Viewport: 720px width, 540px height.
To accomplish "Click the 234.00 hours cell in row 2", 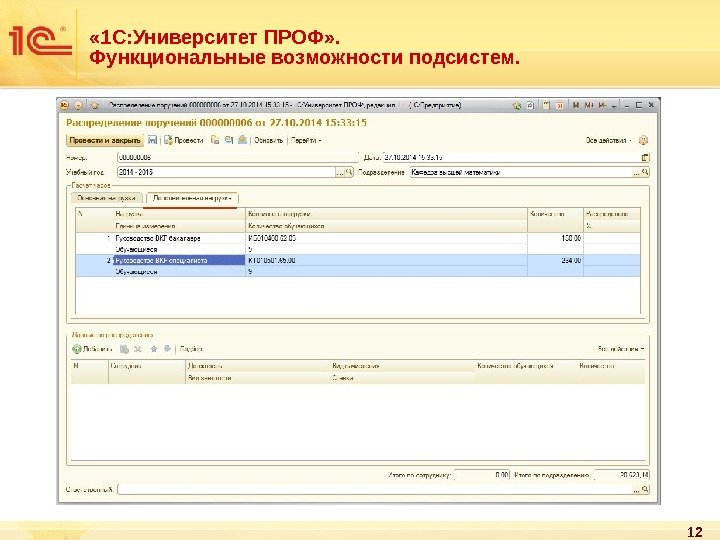I will (x=555, y=260).
